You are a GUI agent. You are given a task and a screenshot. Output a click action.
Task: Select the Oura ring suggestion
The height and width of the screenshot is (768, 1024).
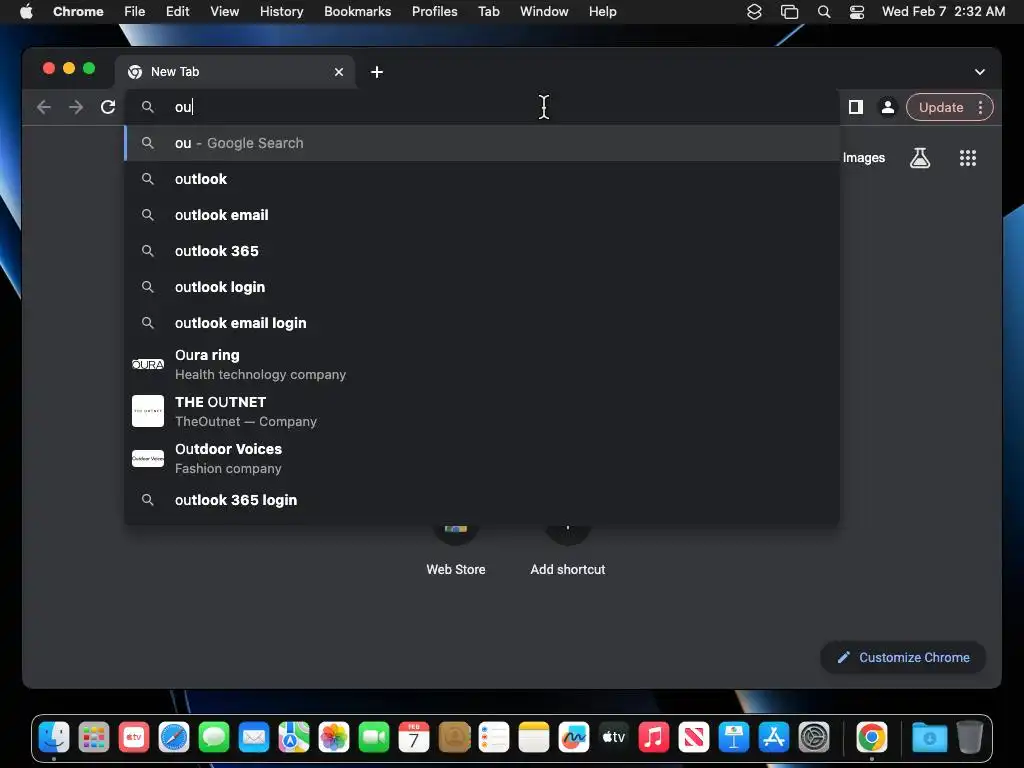482,364
